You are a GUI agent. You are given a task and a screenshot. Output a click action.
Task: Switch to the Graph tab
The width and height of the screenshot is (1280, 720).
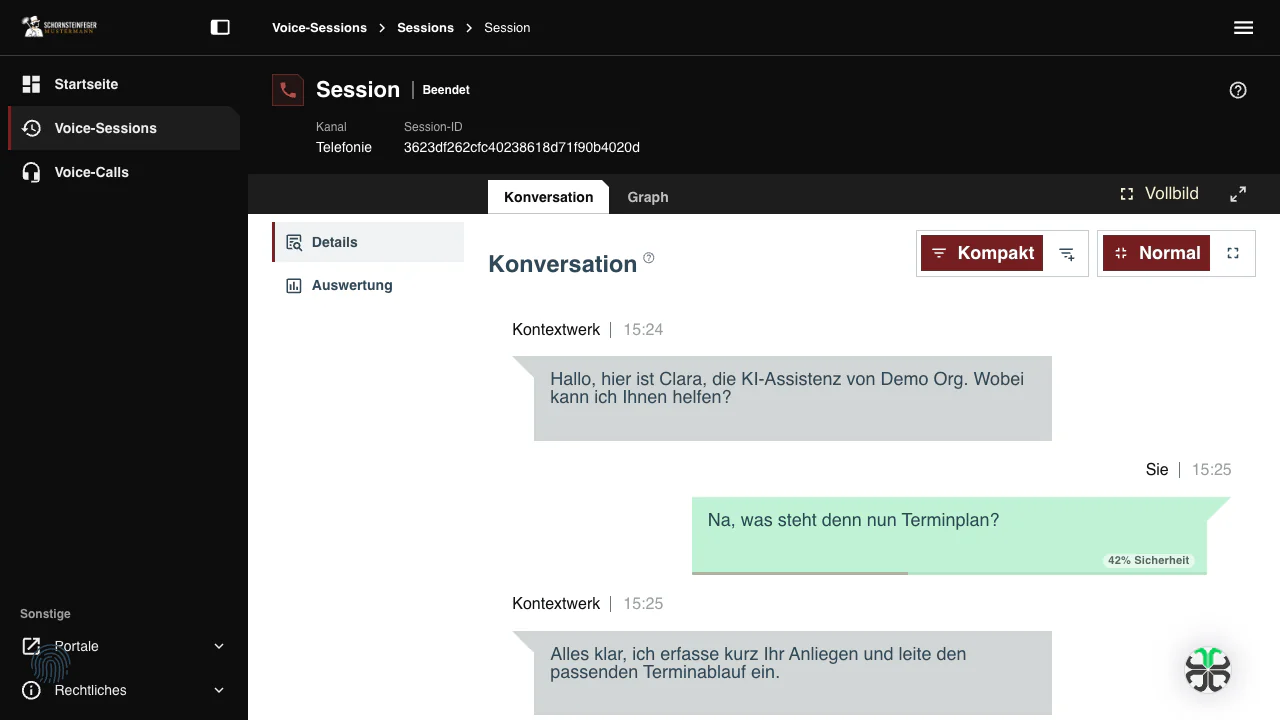click(648, 197)
